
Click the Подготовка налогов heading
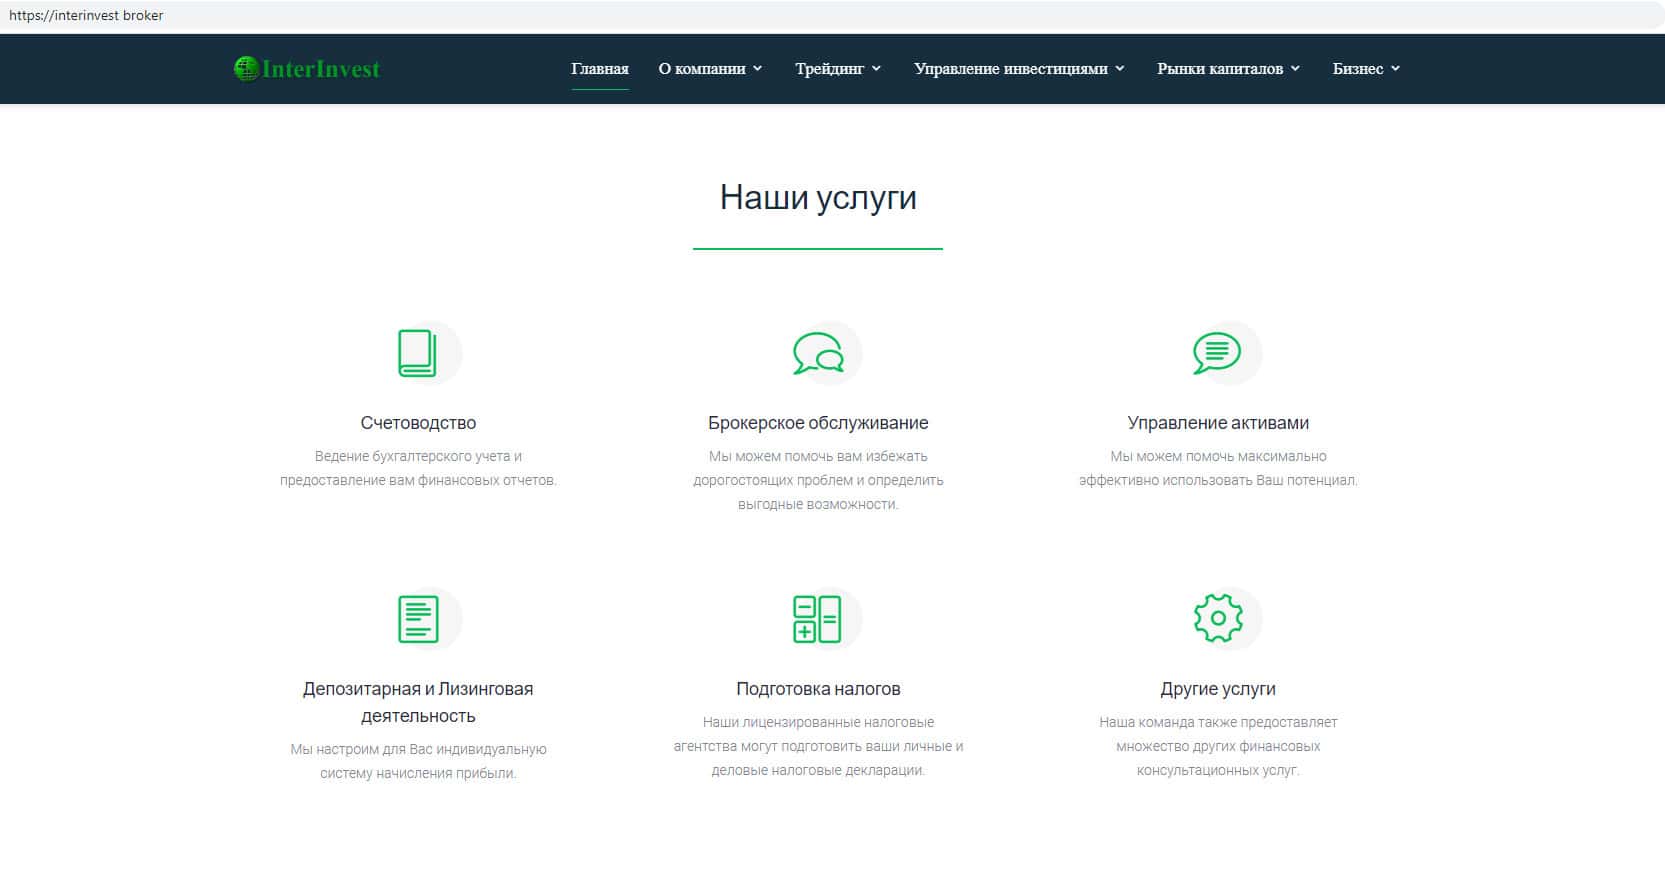click(x=818, y=689)
